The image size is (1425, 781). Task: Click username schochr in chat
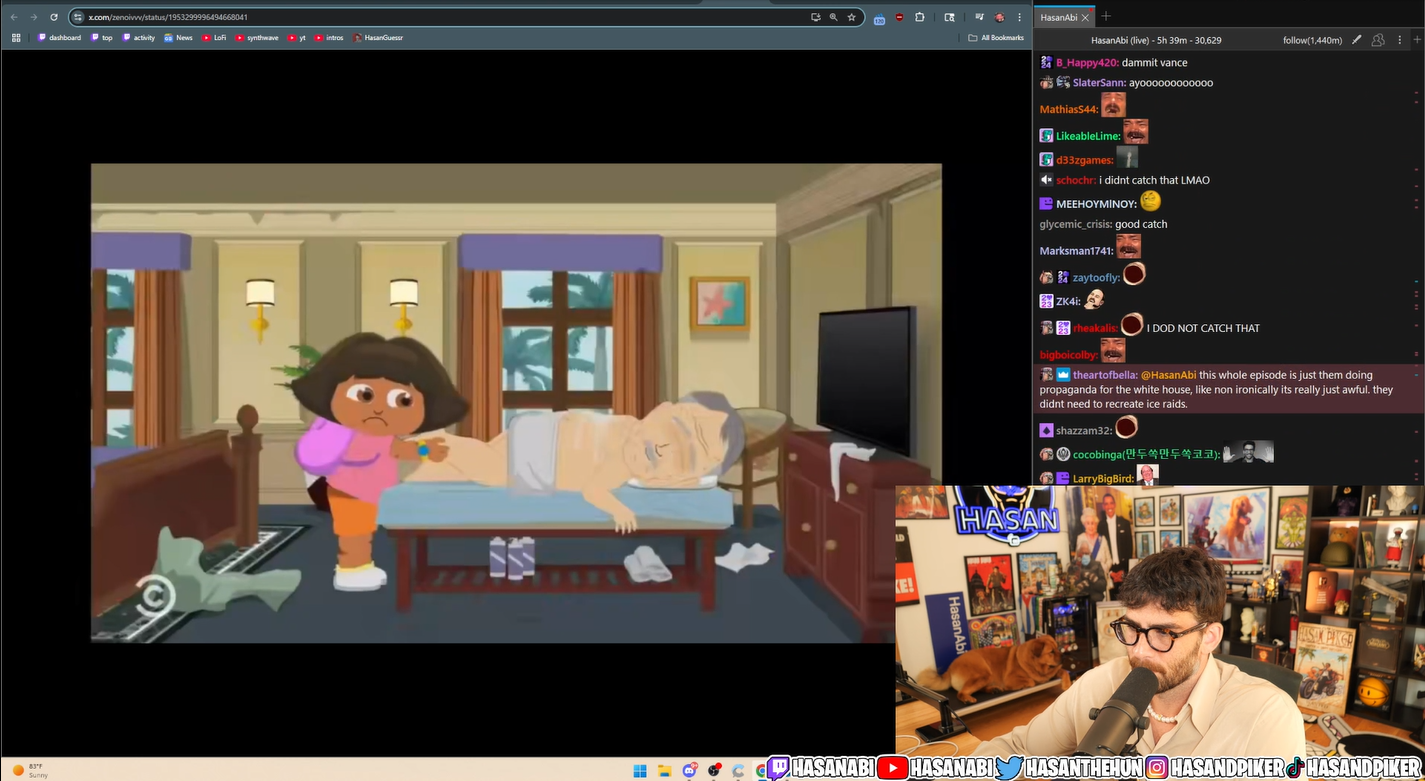pyautogui.click(x=1076, y=181)
